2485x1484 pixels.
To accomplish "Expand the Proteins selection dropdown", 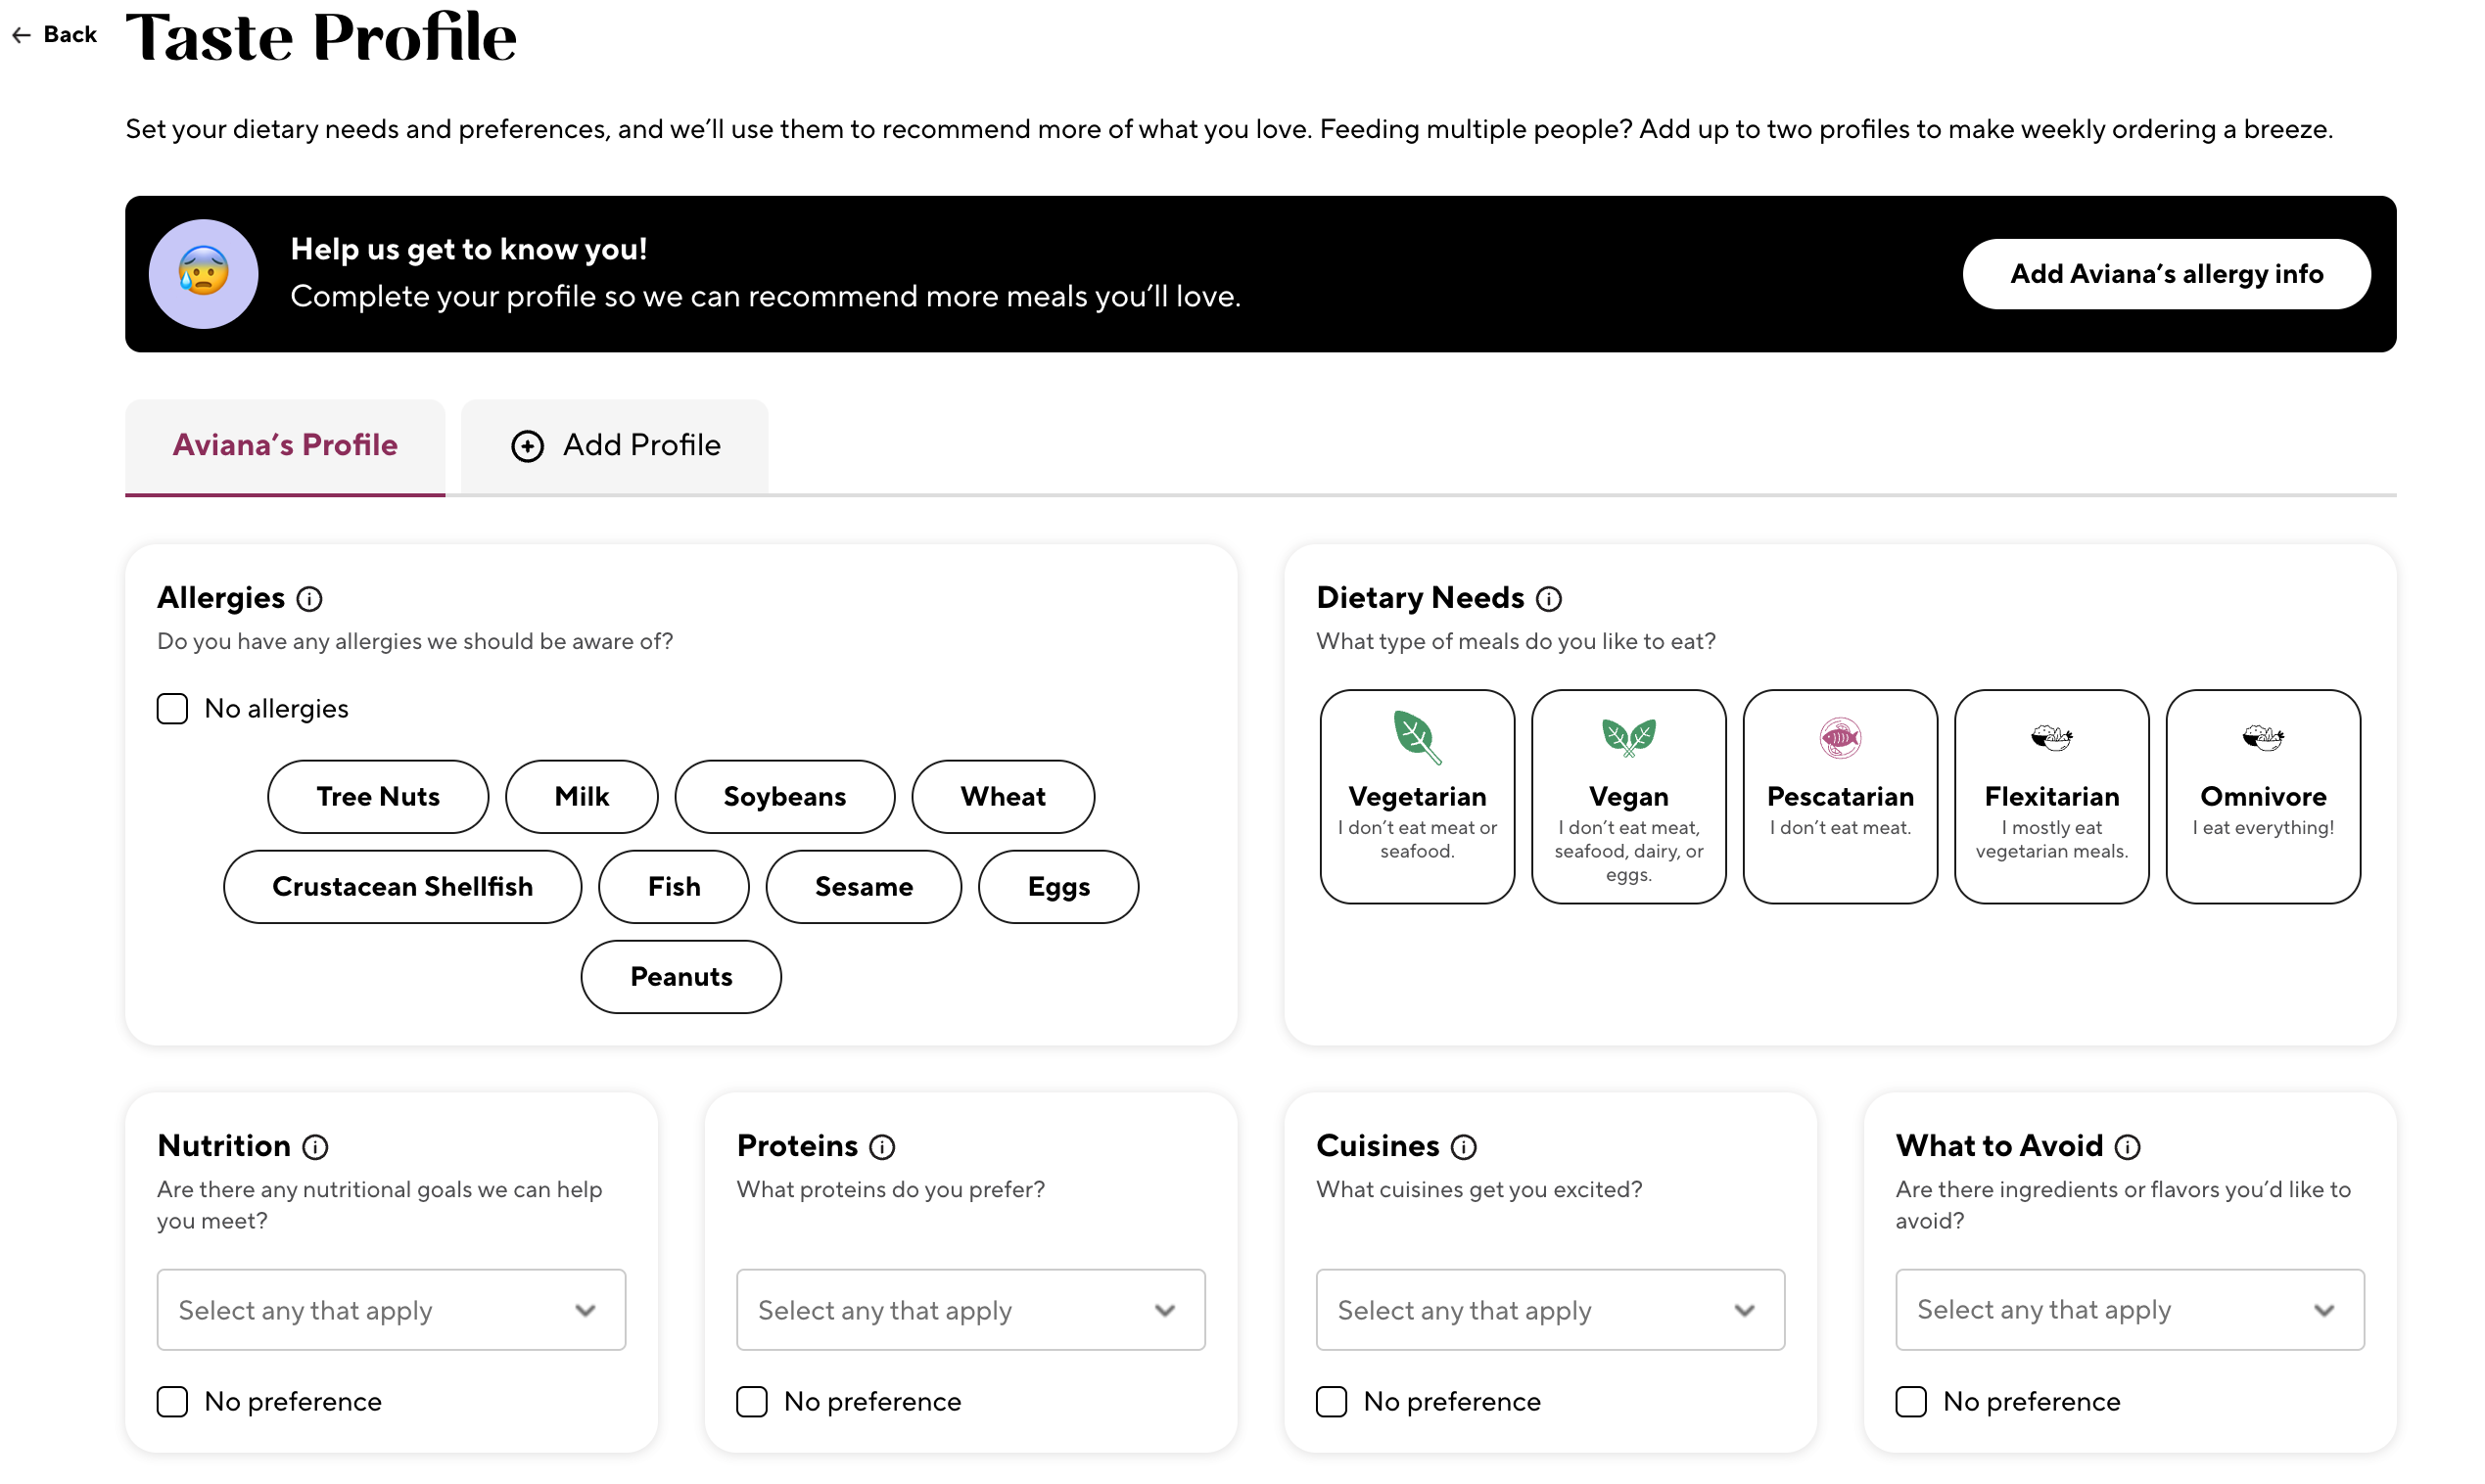I will pos(970,1310).
